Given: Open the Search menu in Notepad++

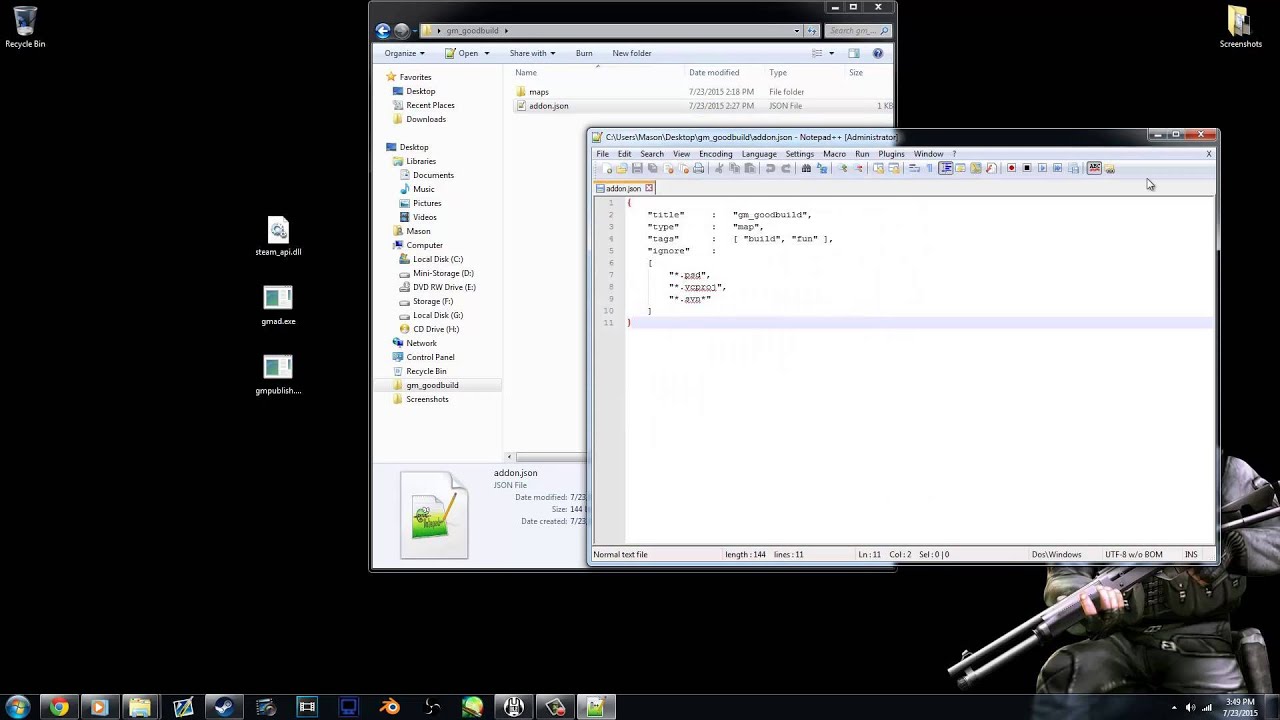Looking at the screenshot, I should 651,154.
